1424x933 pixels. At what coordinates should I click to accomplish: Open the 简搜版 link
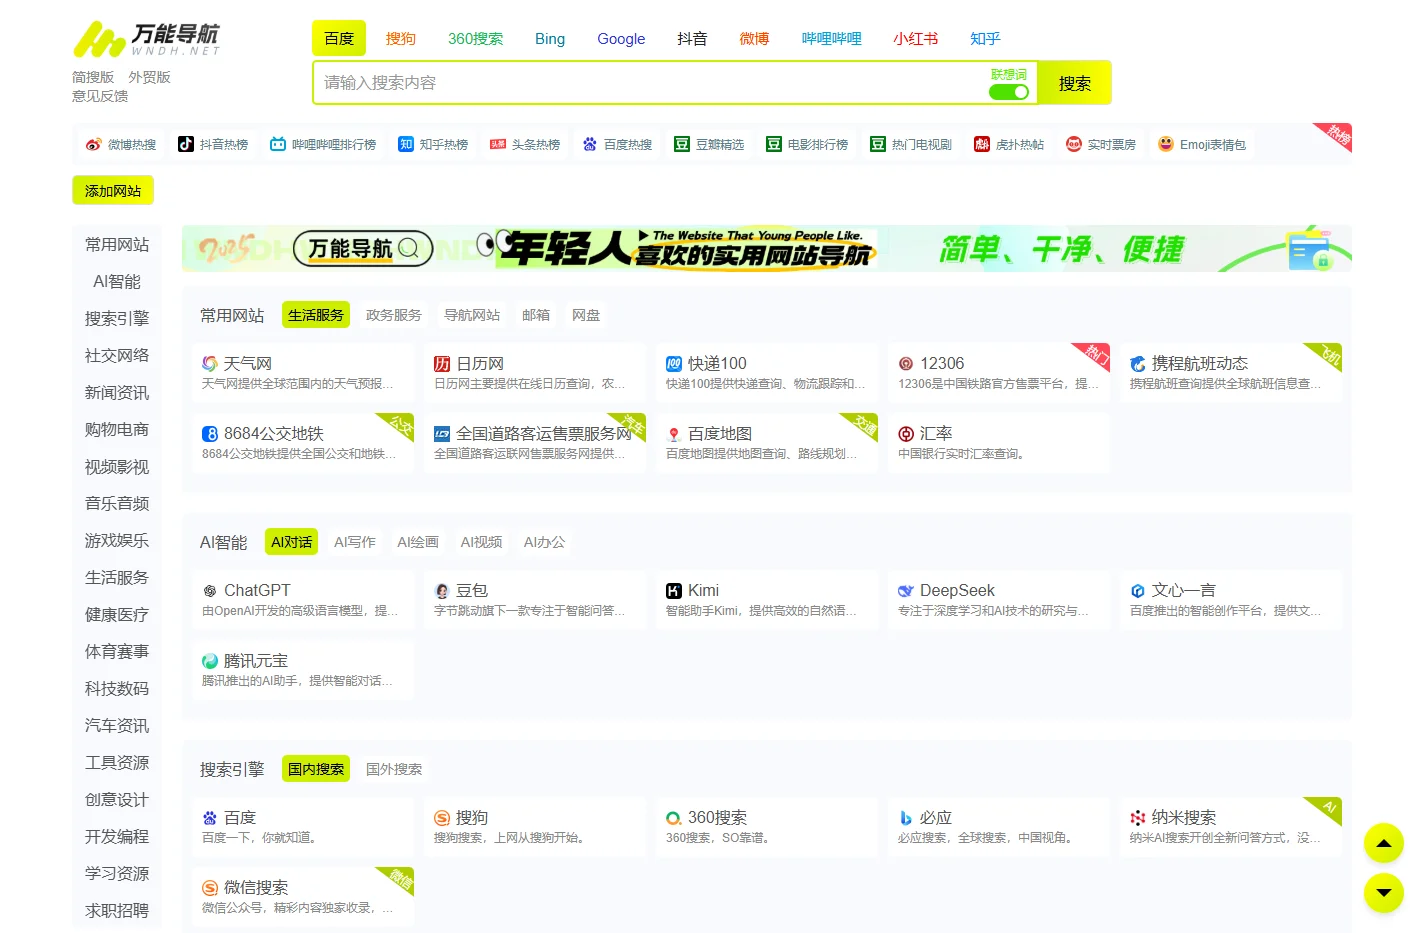[x=93, y=77]
